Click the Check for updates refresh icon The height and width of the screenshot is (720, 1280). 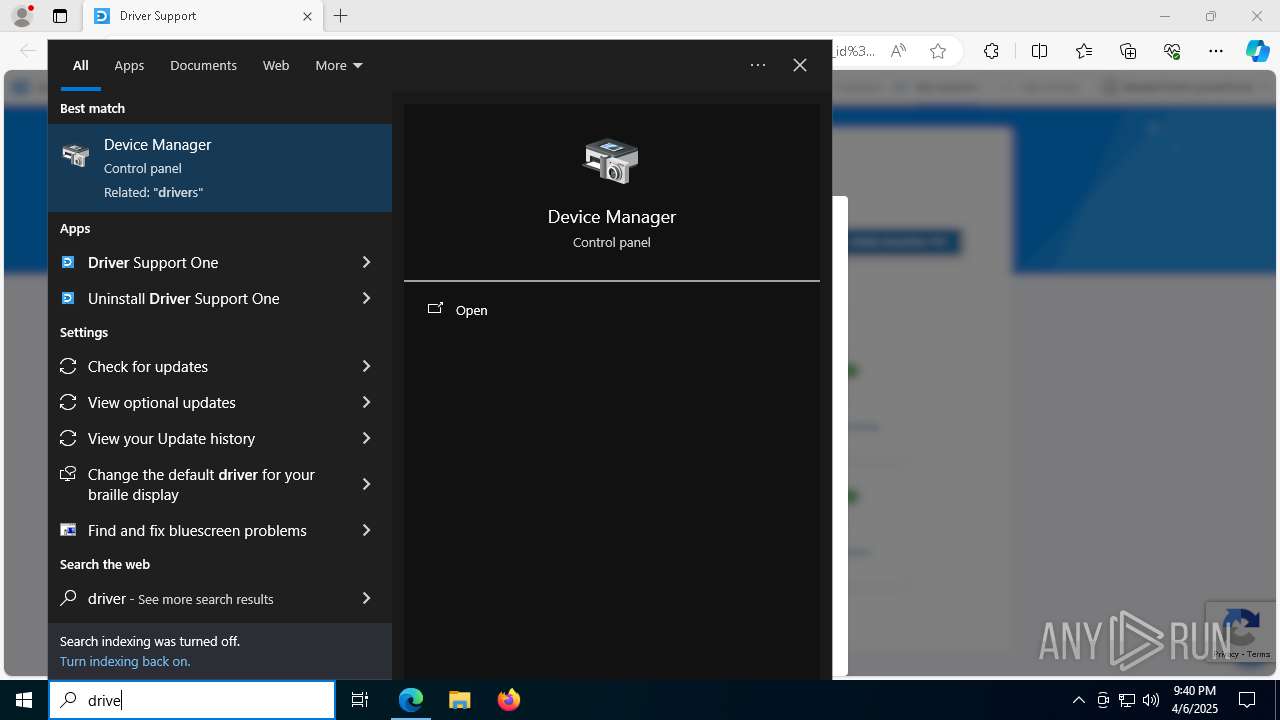pos(68,366)
